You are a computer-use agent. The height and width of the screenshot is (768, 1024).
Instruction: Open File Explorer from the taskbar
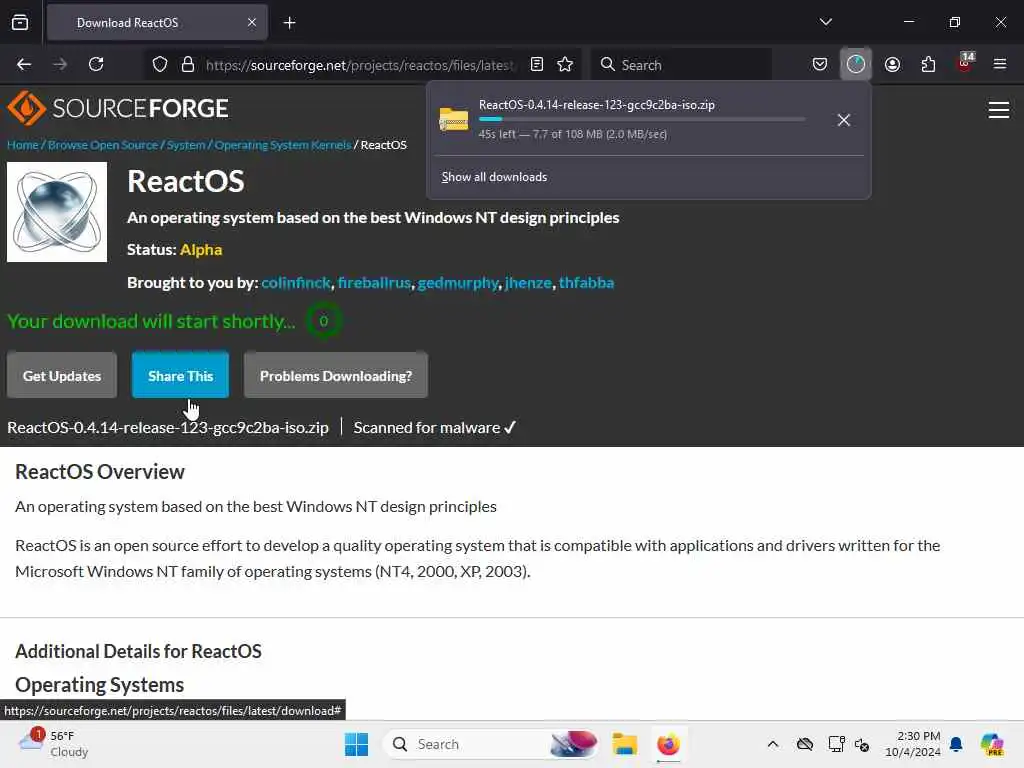pyautogui.click(x=624, y=744)
